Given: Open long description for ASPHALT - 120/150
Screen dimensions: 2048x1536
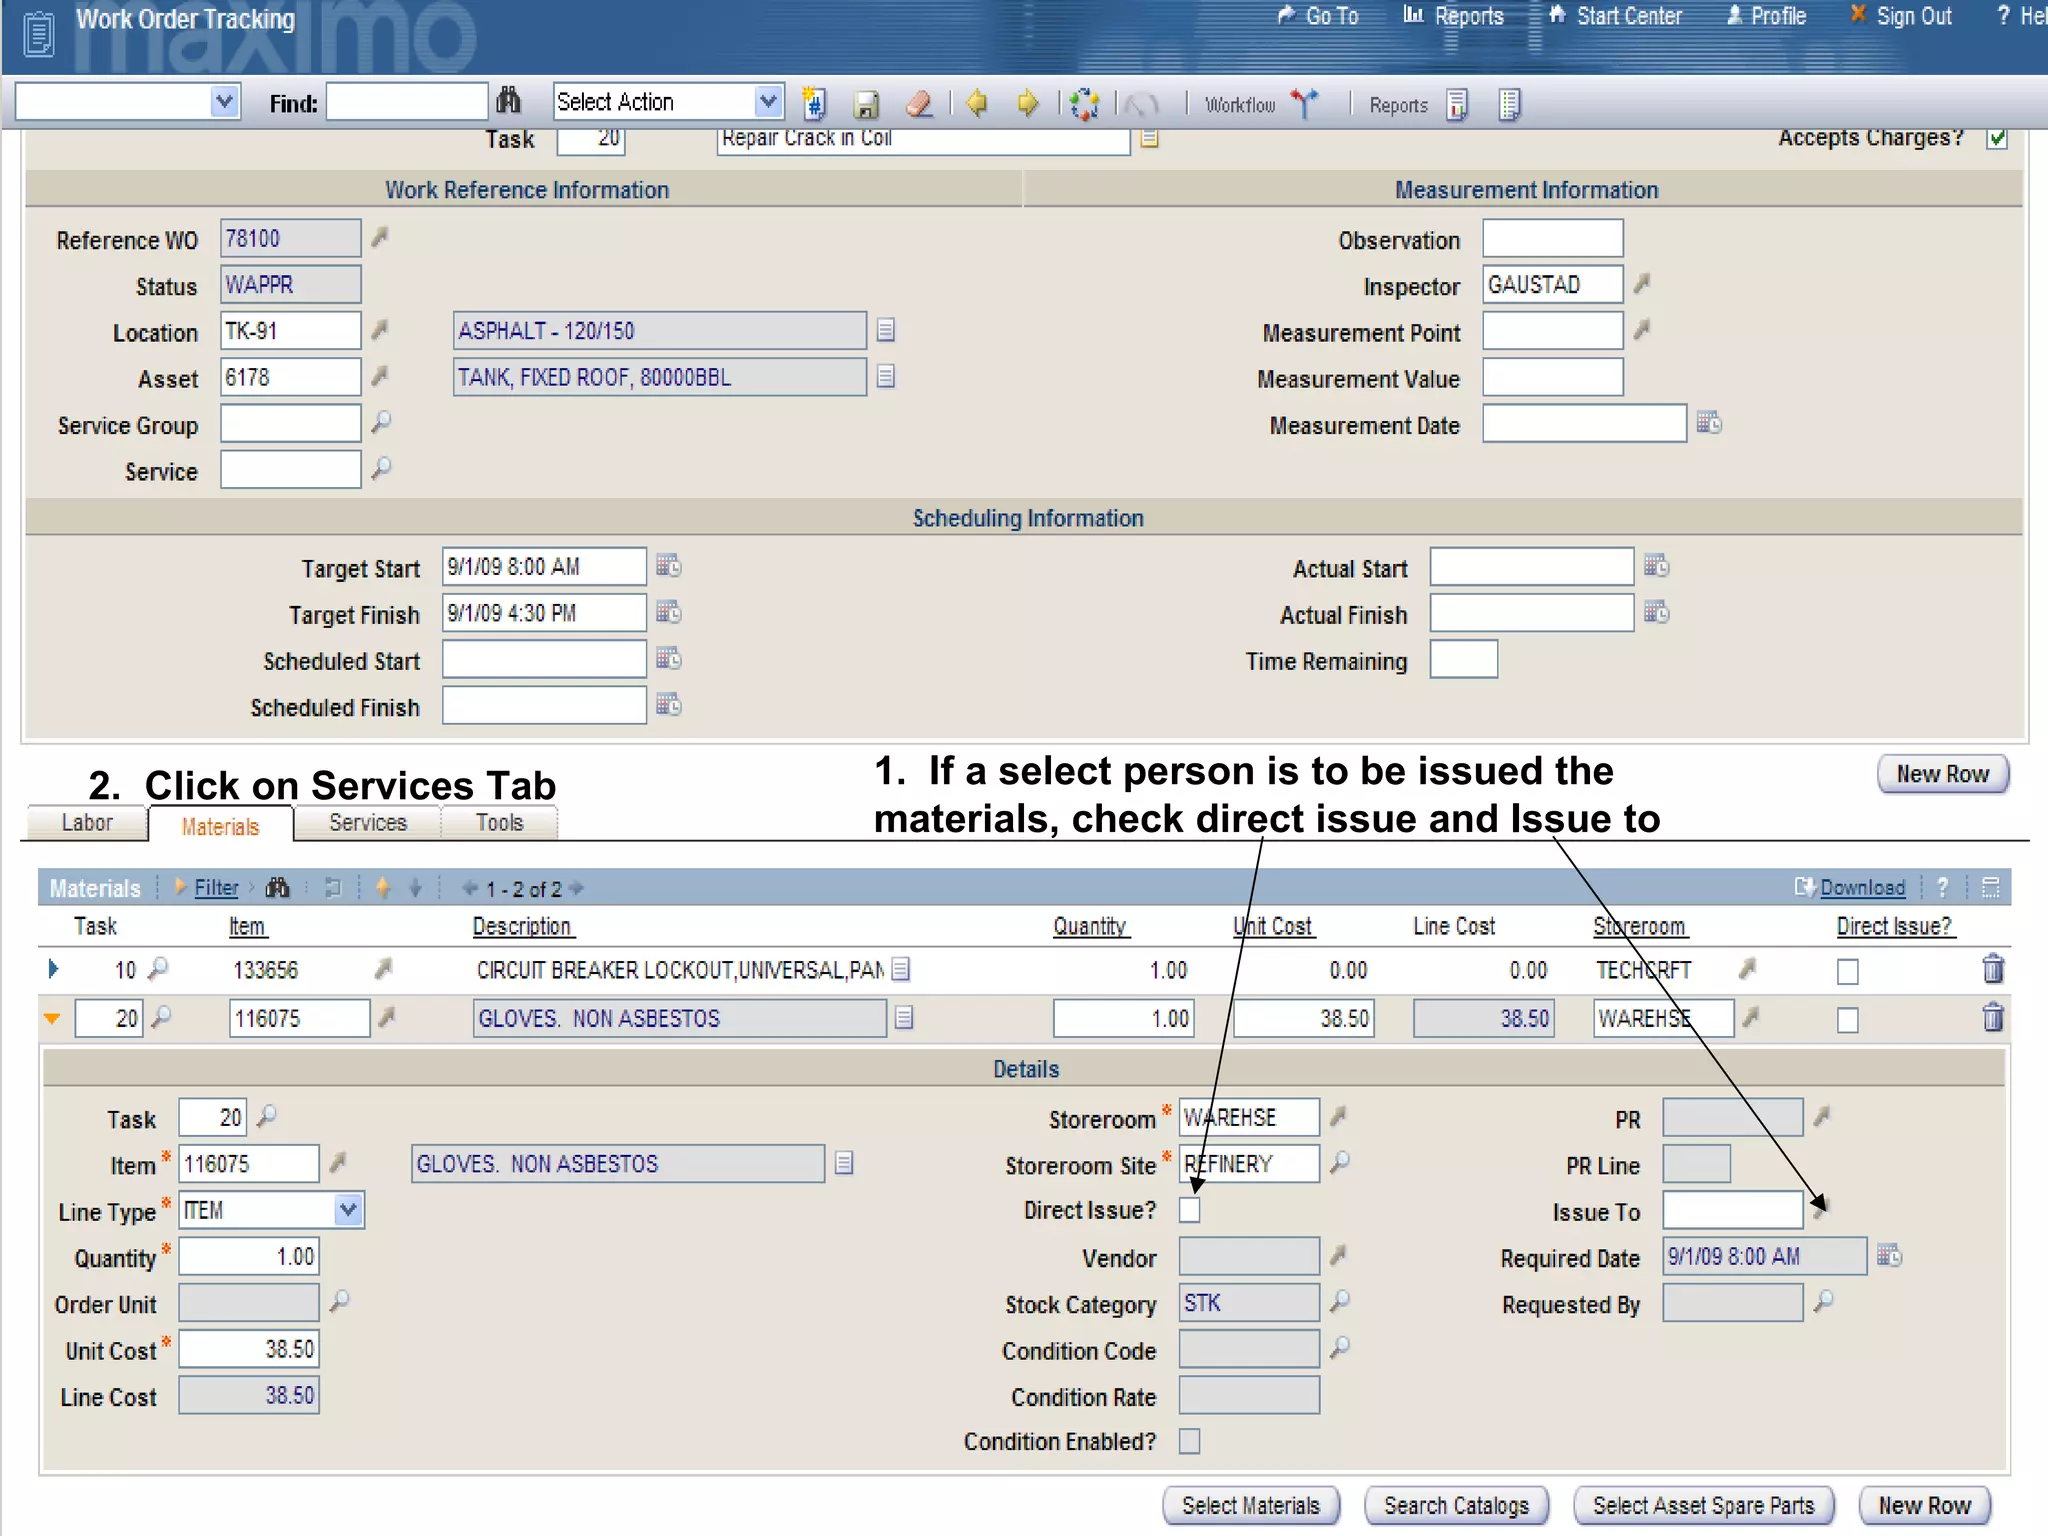Looking at the screenshot, I should click(x=885, y=330).
